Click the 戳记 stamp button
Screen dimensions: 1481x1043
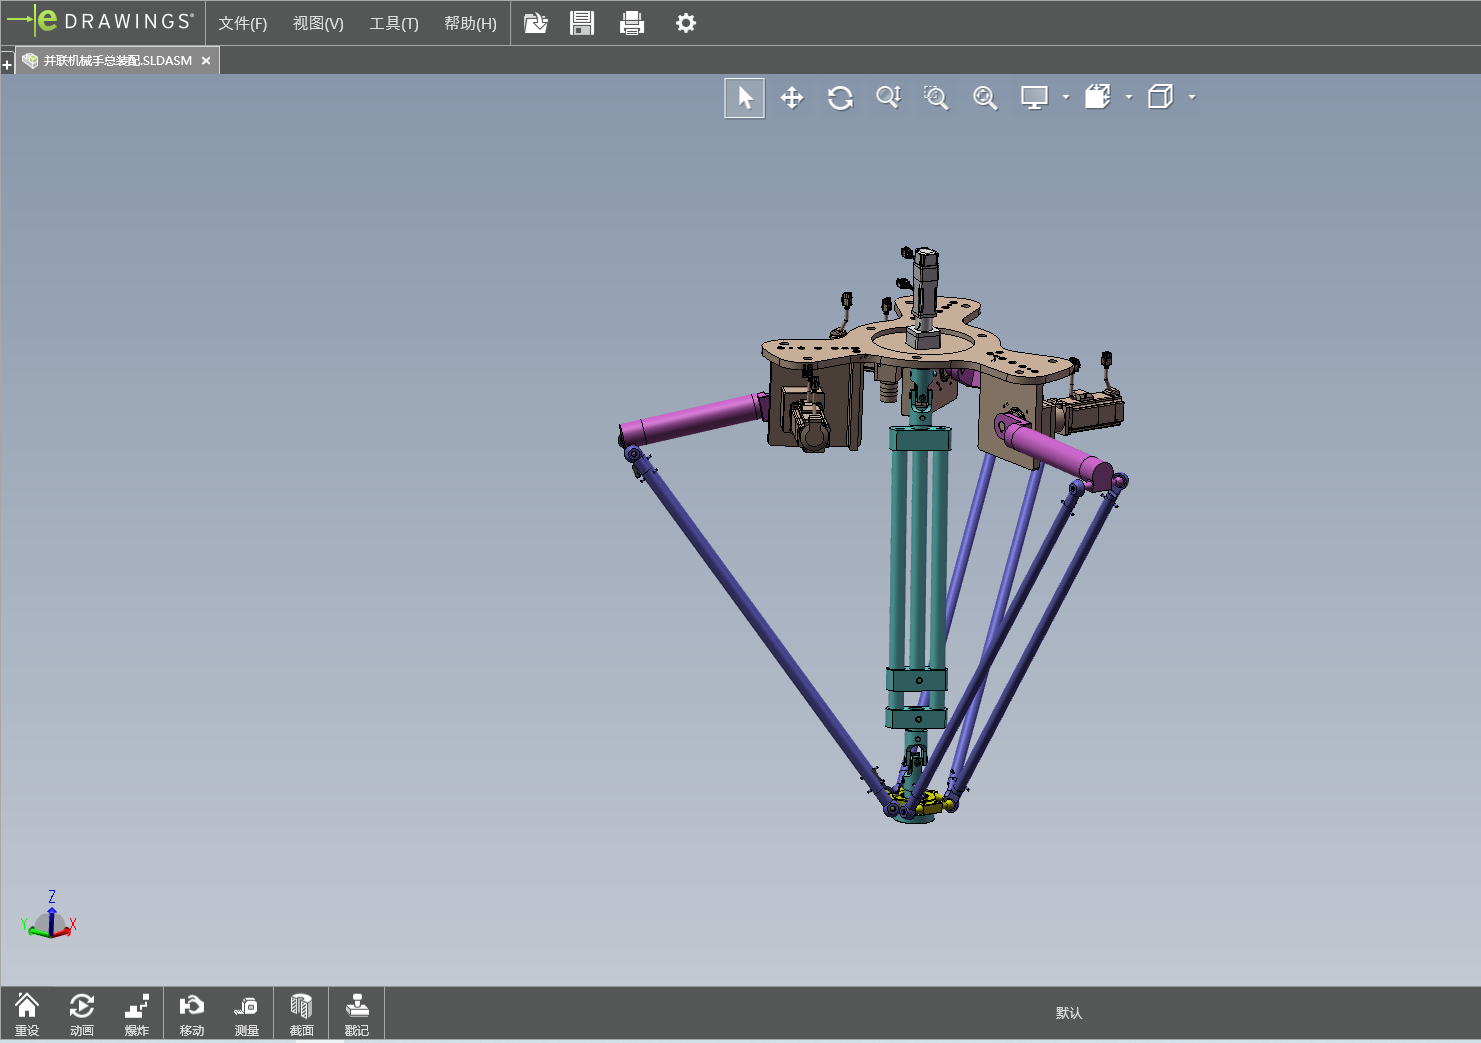pyautogui.click(x=357, y=1014)
